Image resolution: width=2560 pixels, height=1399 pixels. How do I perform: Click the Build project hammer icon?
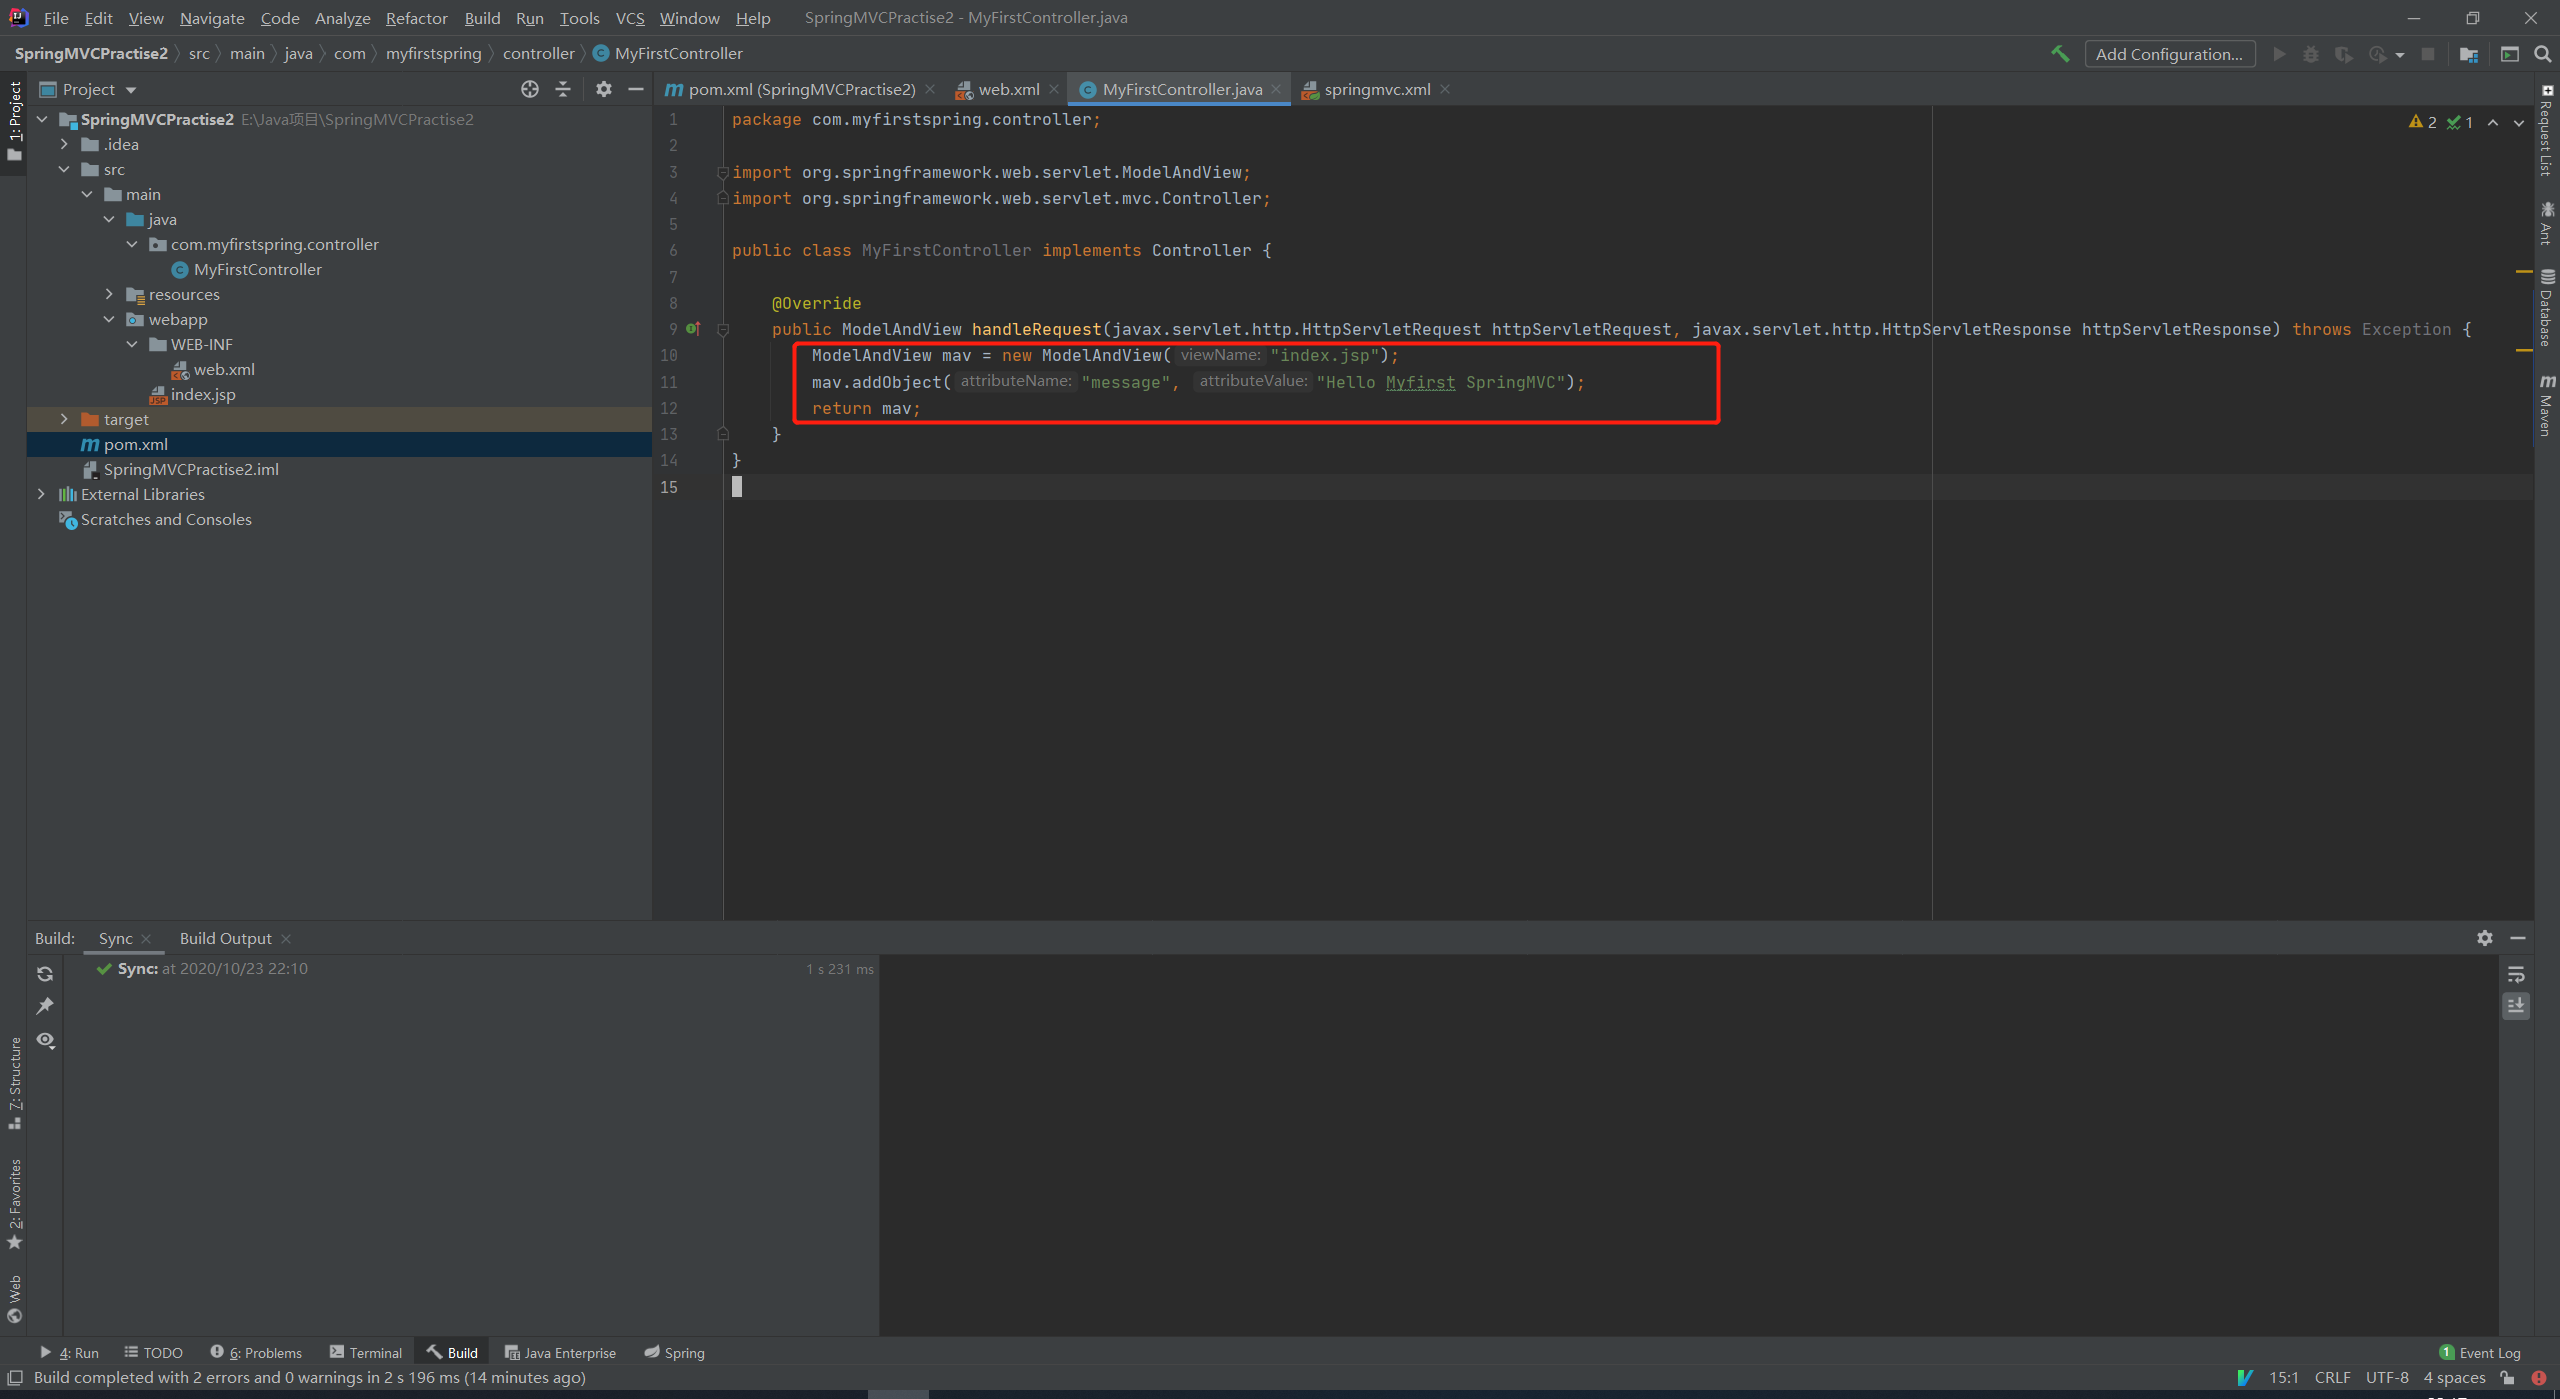pyautogui.click(x=2059, y=54)
